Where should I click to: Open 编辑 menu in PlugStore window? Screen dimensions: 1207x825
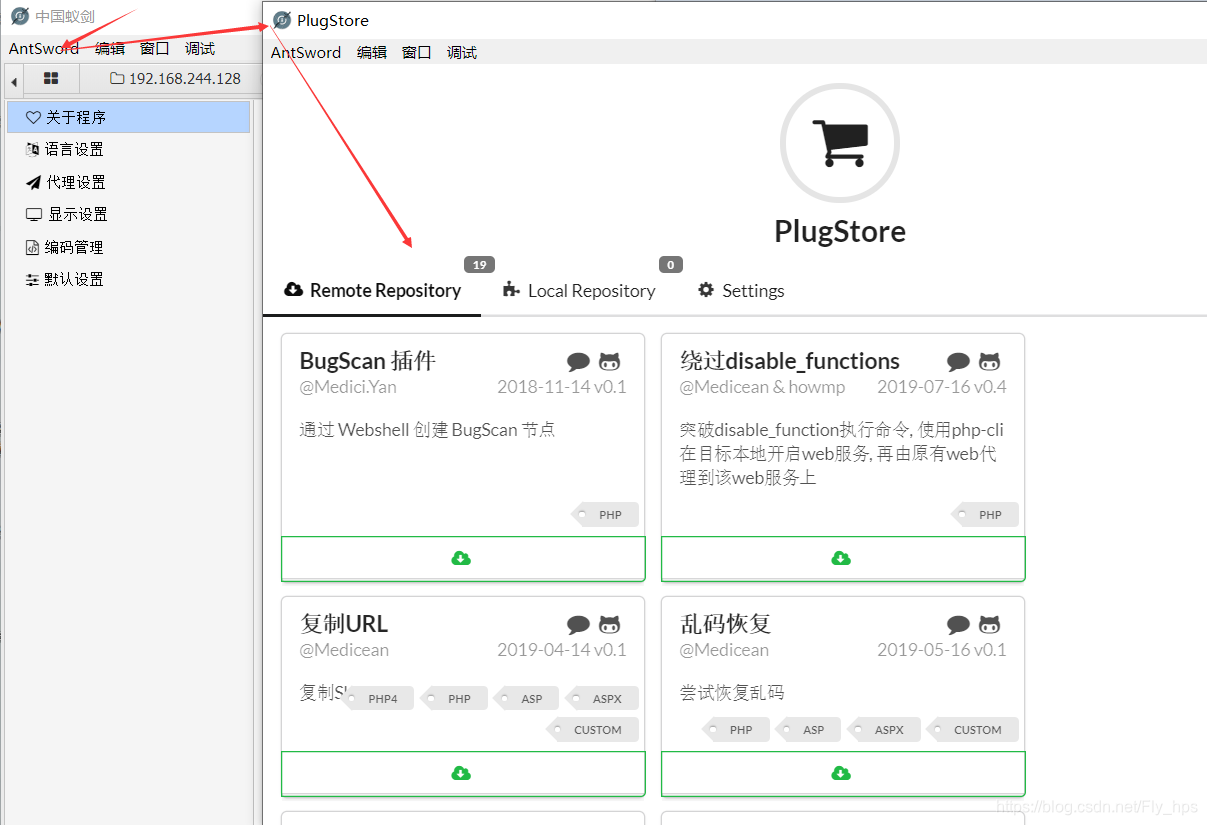tap(372, 52)
